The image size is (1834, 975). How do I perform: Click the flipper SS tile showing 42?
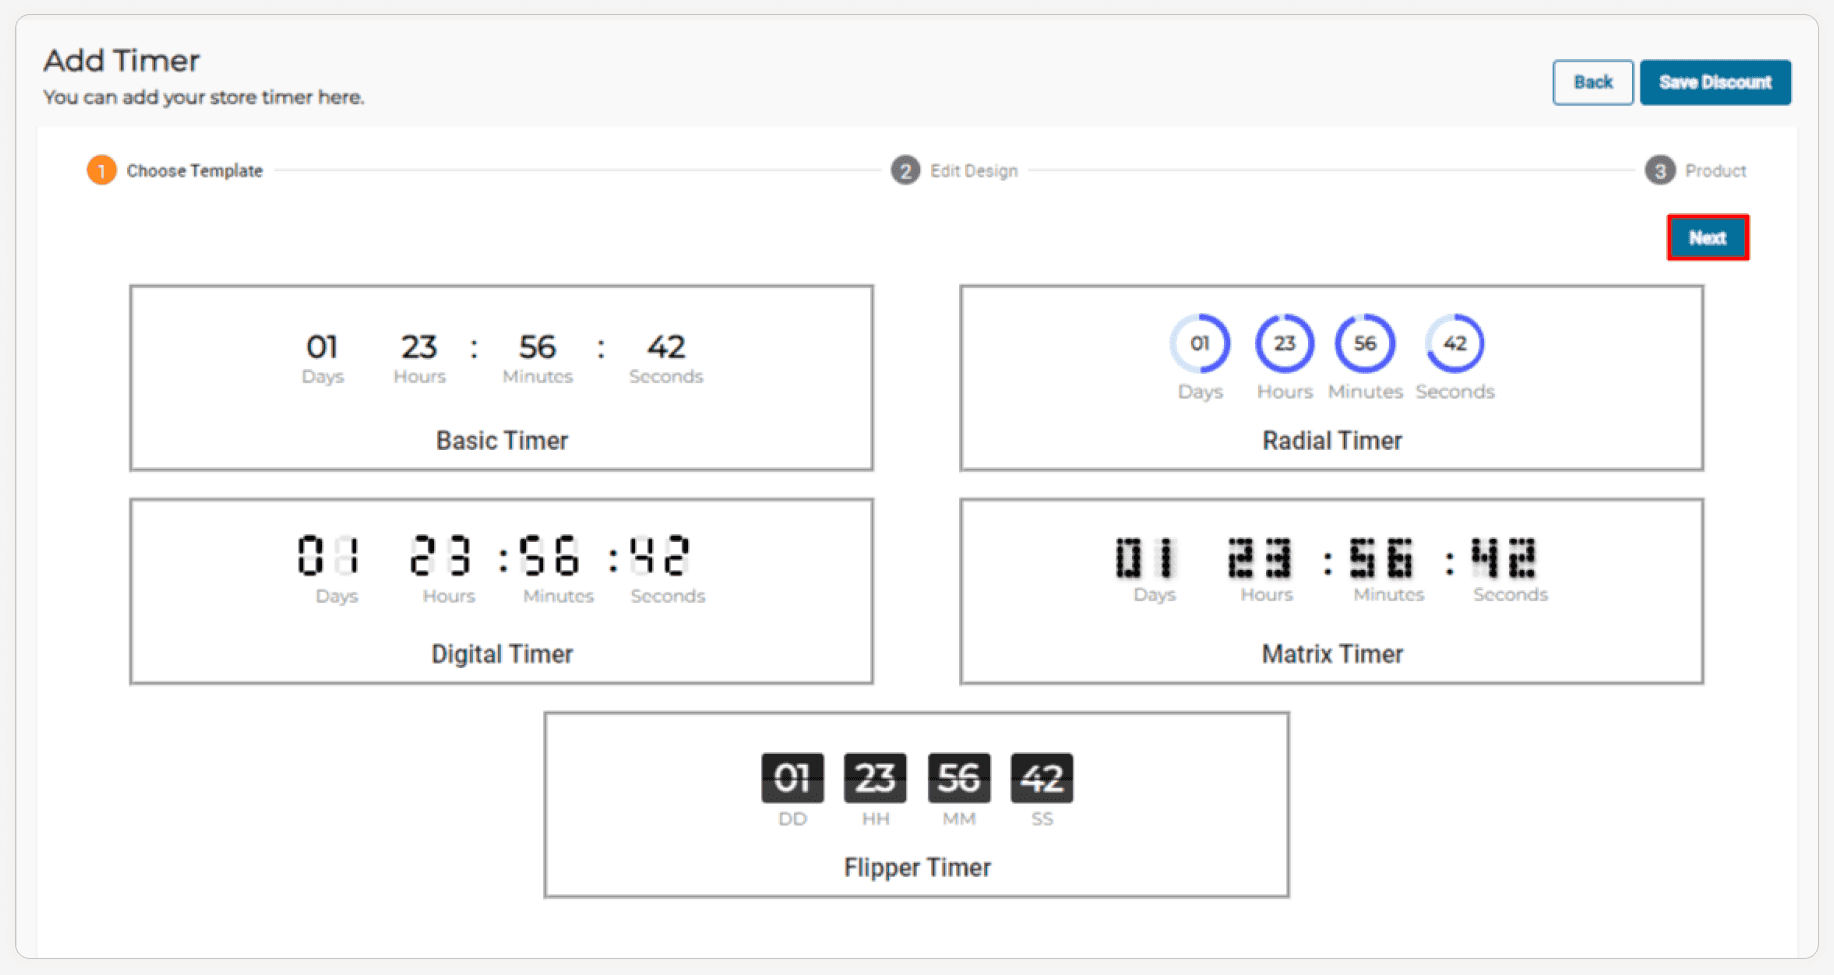tap(1041, 778)
